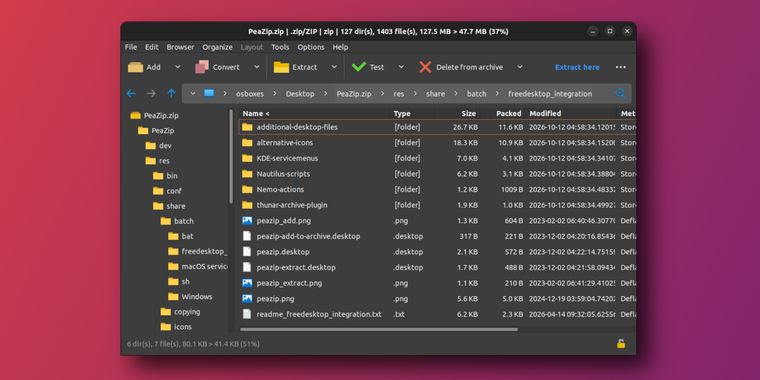Navigate to batch in breadcrumb
The image size is (760, 380).
(x=476, y=94)
